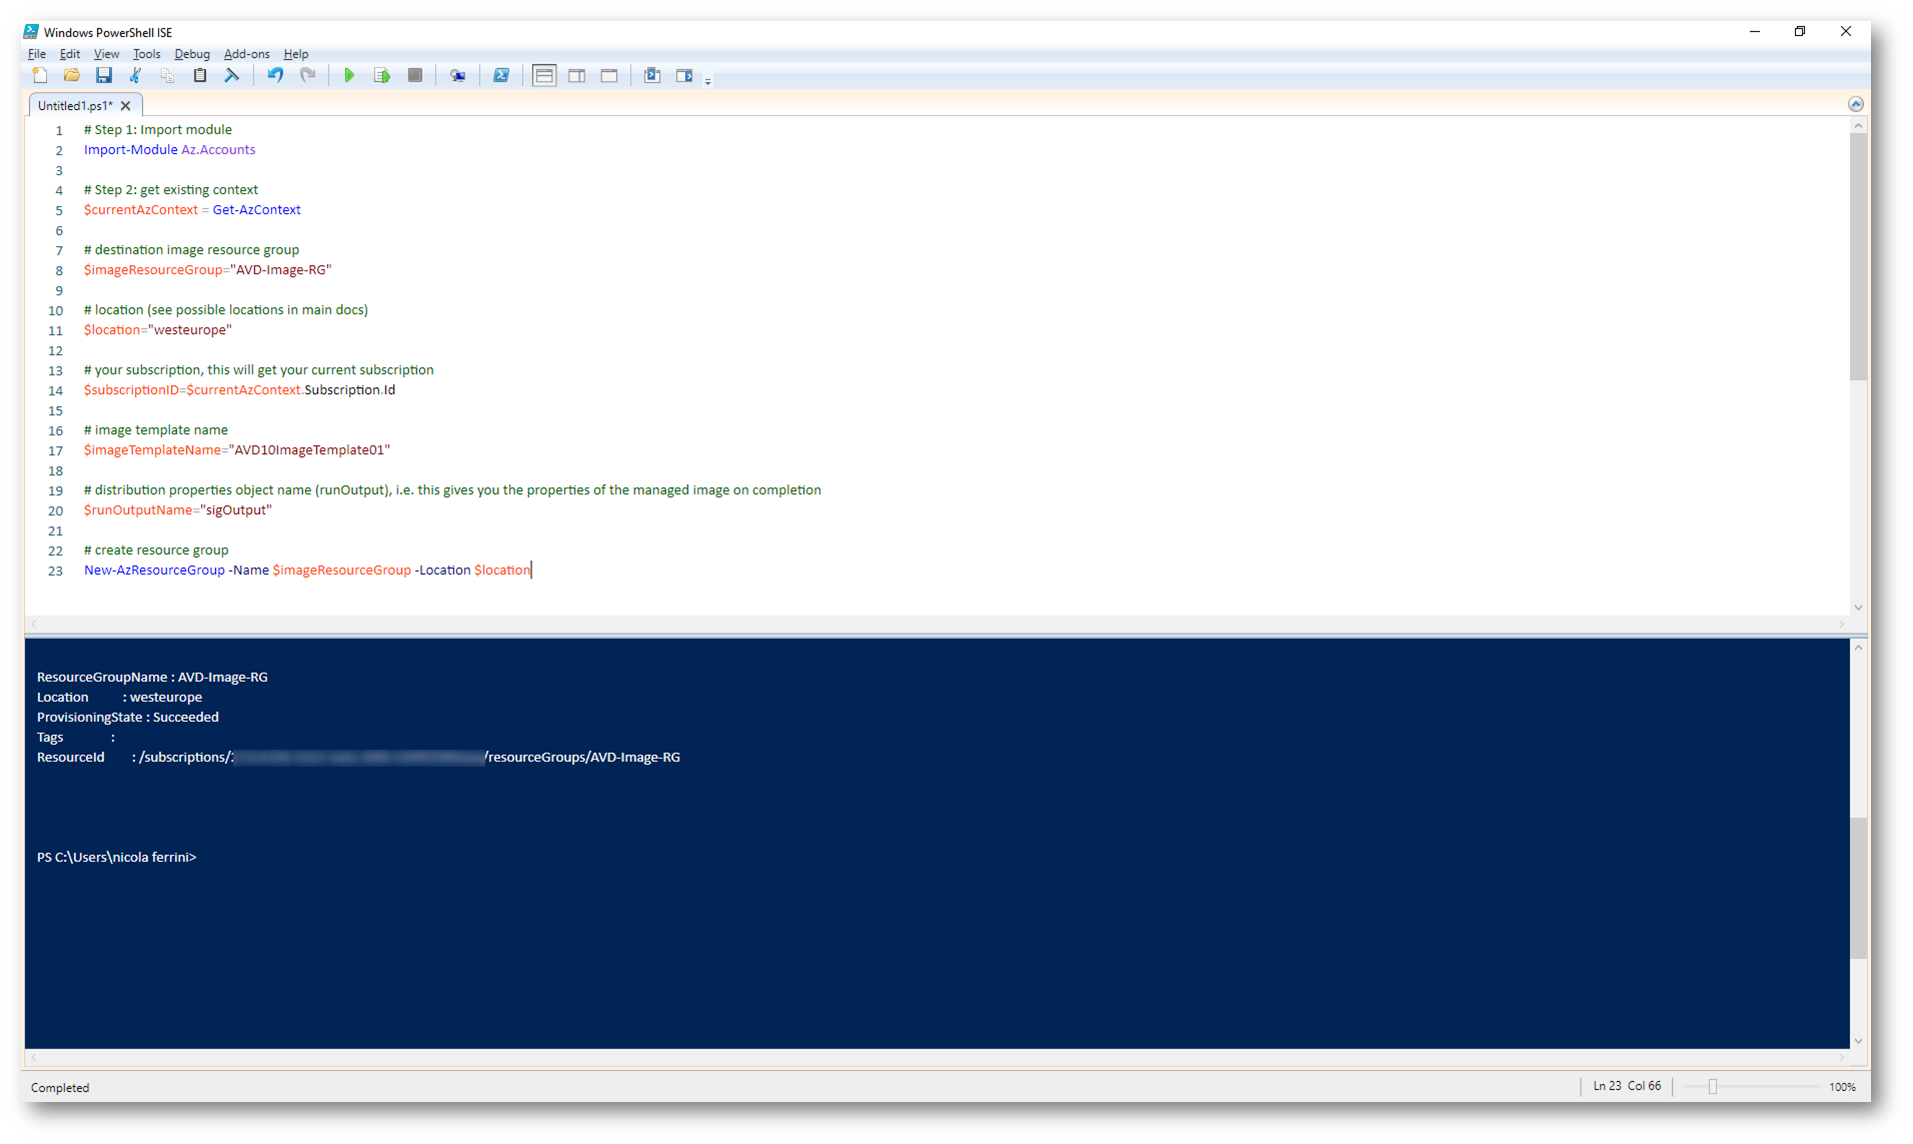Image resolution: width=1913 pixels, height=1144 pixels.
Task: Close the Untitled1.ps1 tab
Action: (126, 106)
